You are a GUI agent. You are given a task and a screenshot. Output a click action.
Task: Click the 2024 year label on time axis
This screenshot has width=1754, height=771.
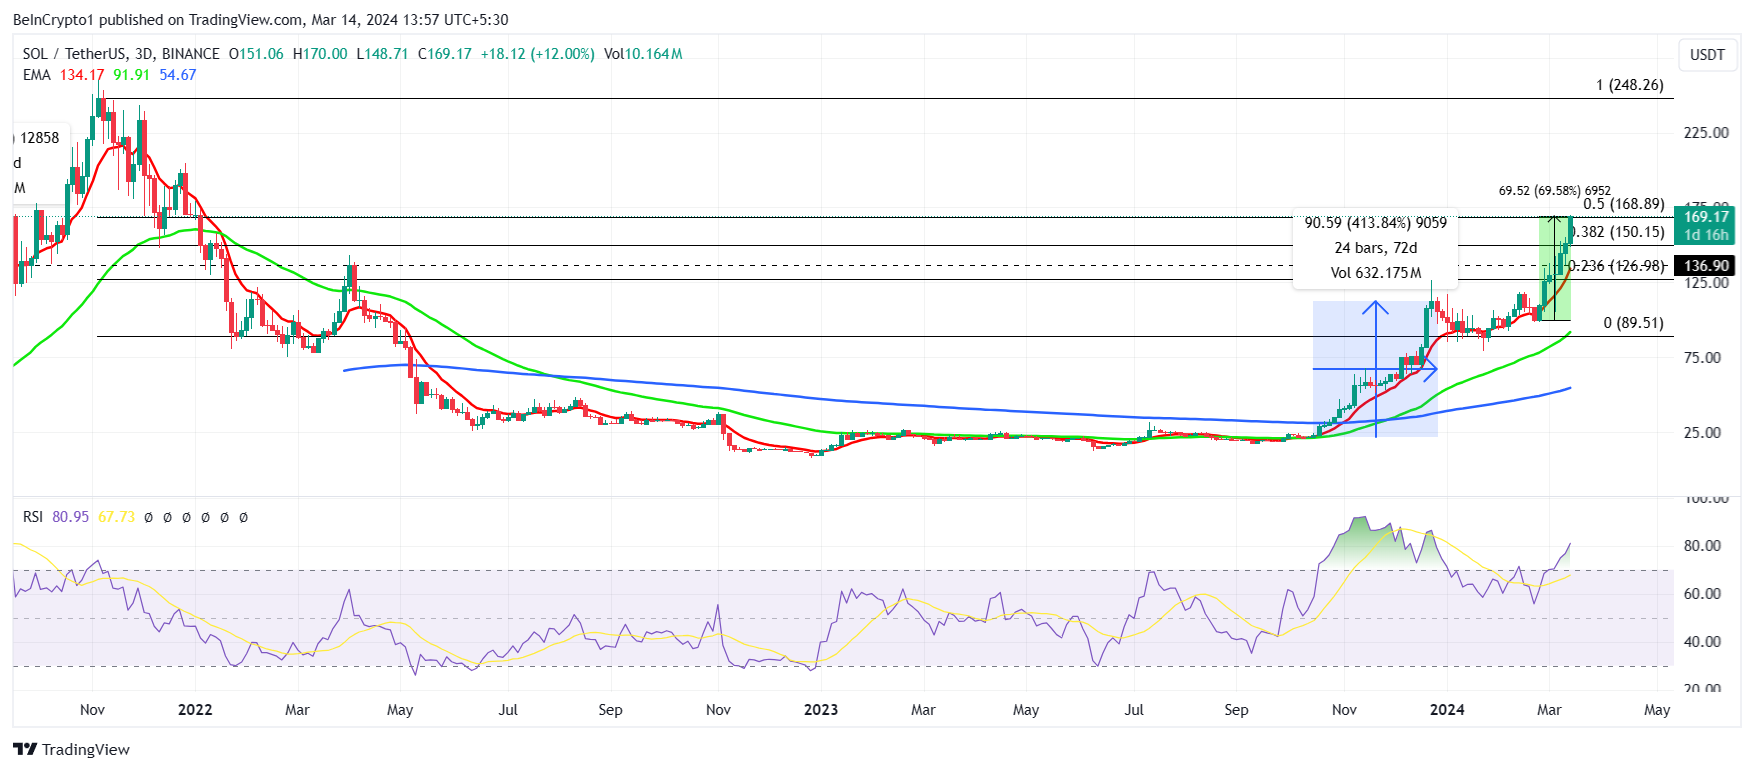click(x=1447, y=710)
